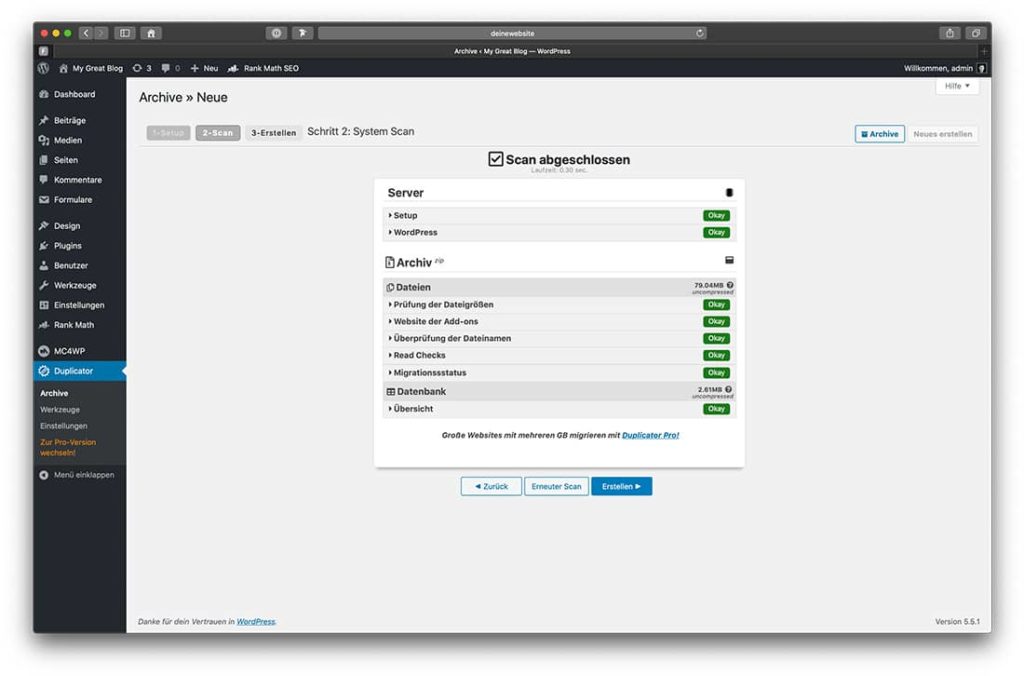Click the browser back arrow

(86, 33)
